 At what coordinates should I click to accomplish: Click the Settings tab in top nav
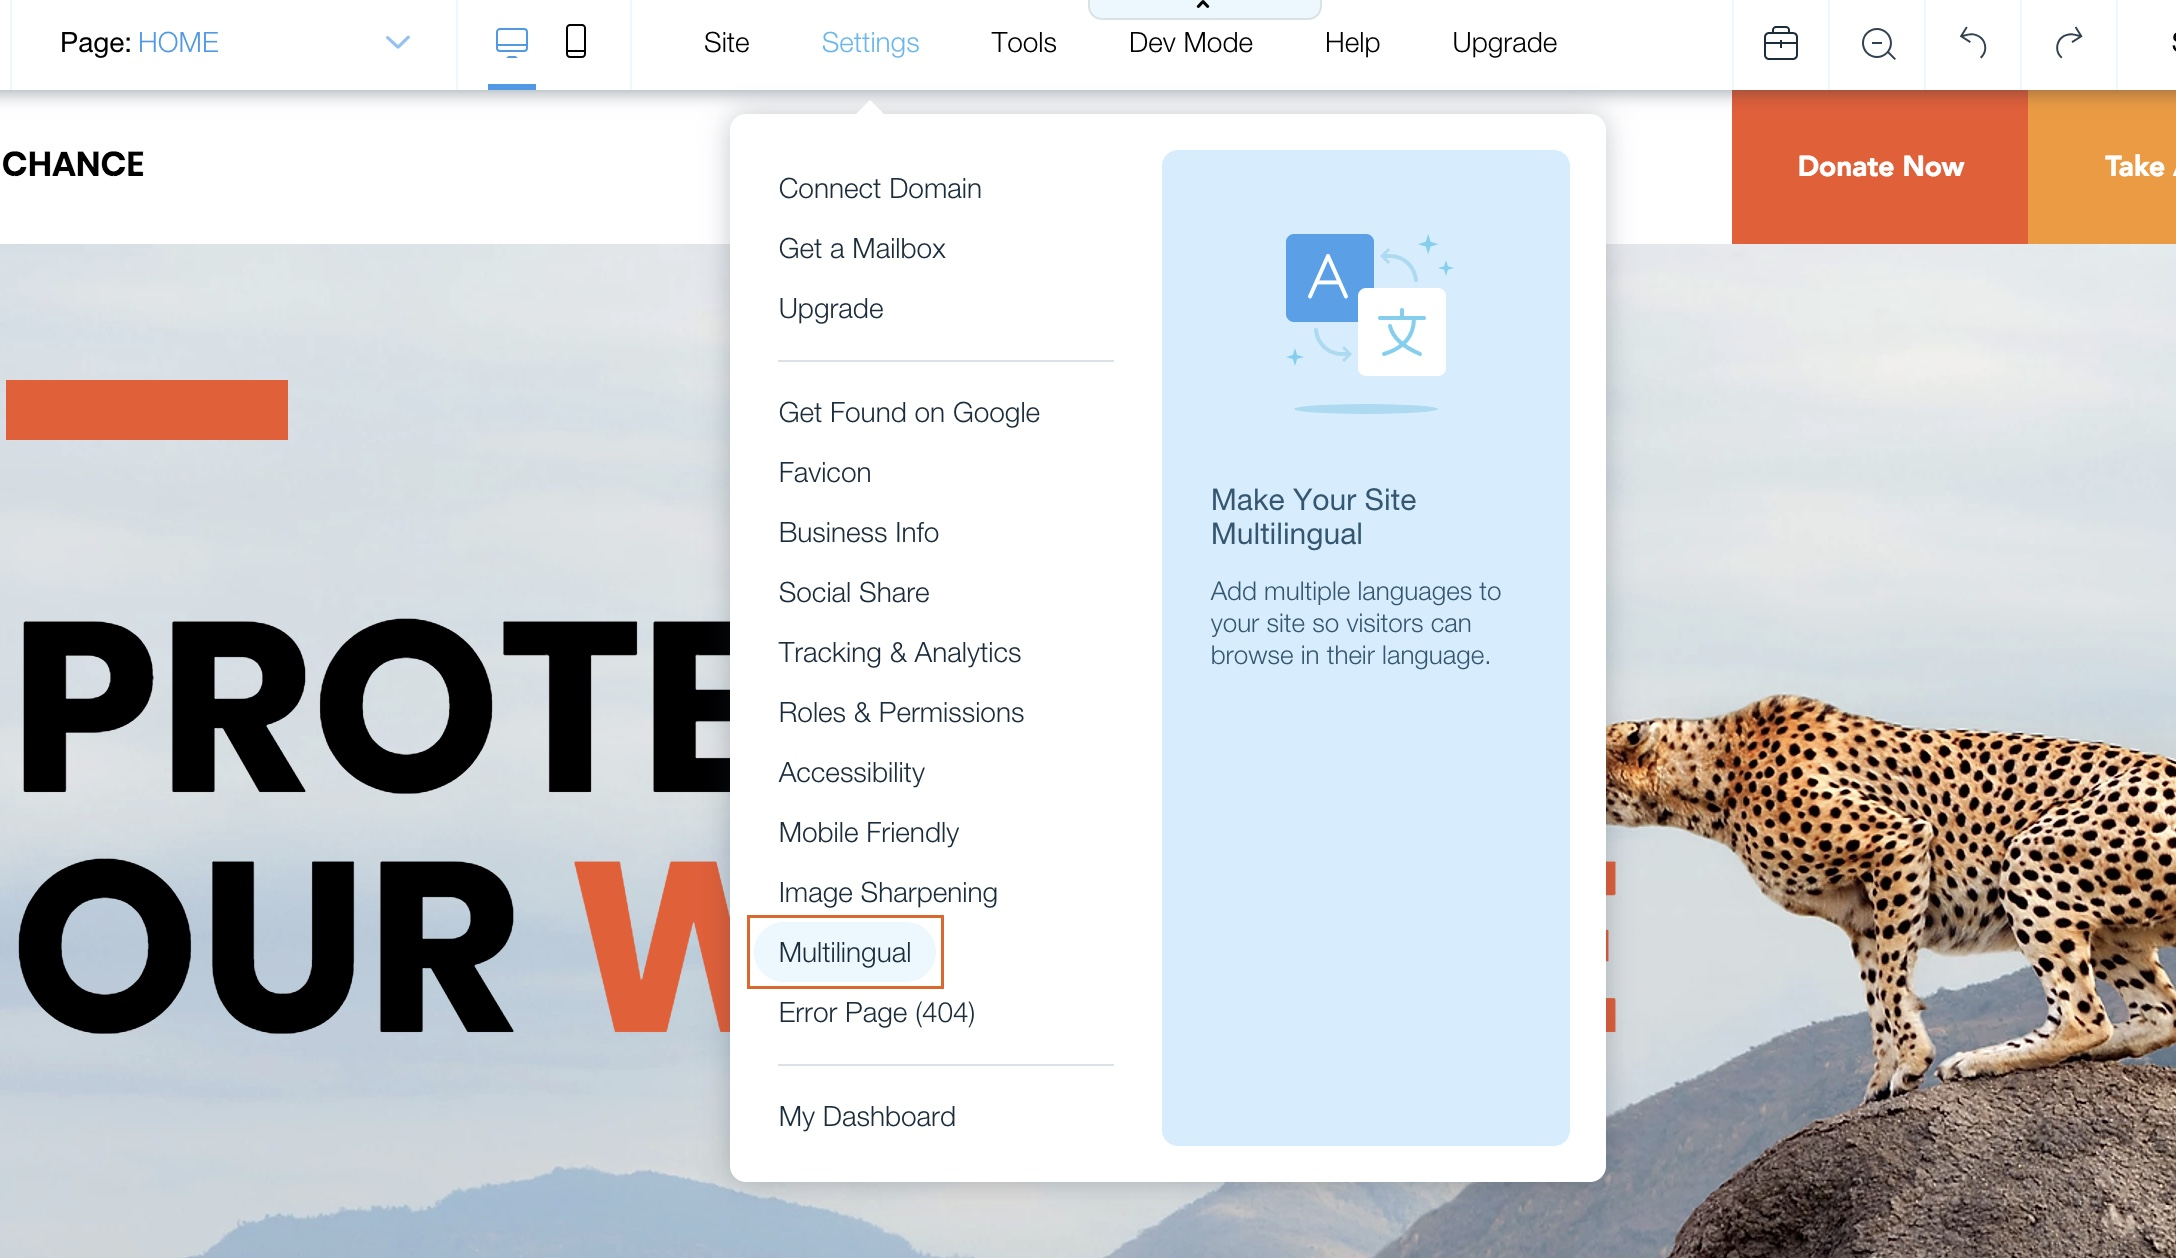pyautogui.click(x=870, y=42)
